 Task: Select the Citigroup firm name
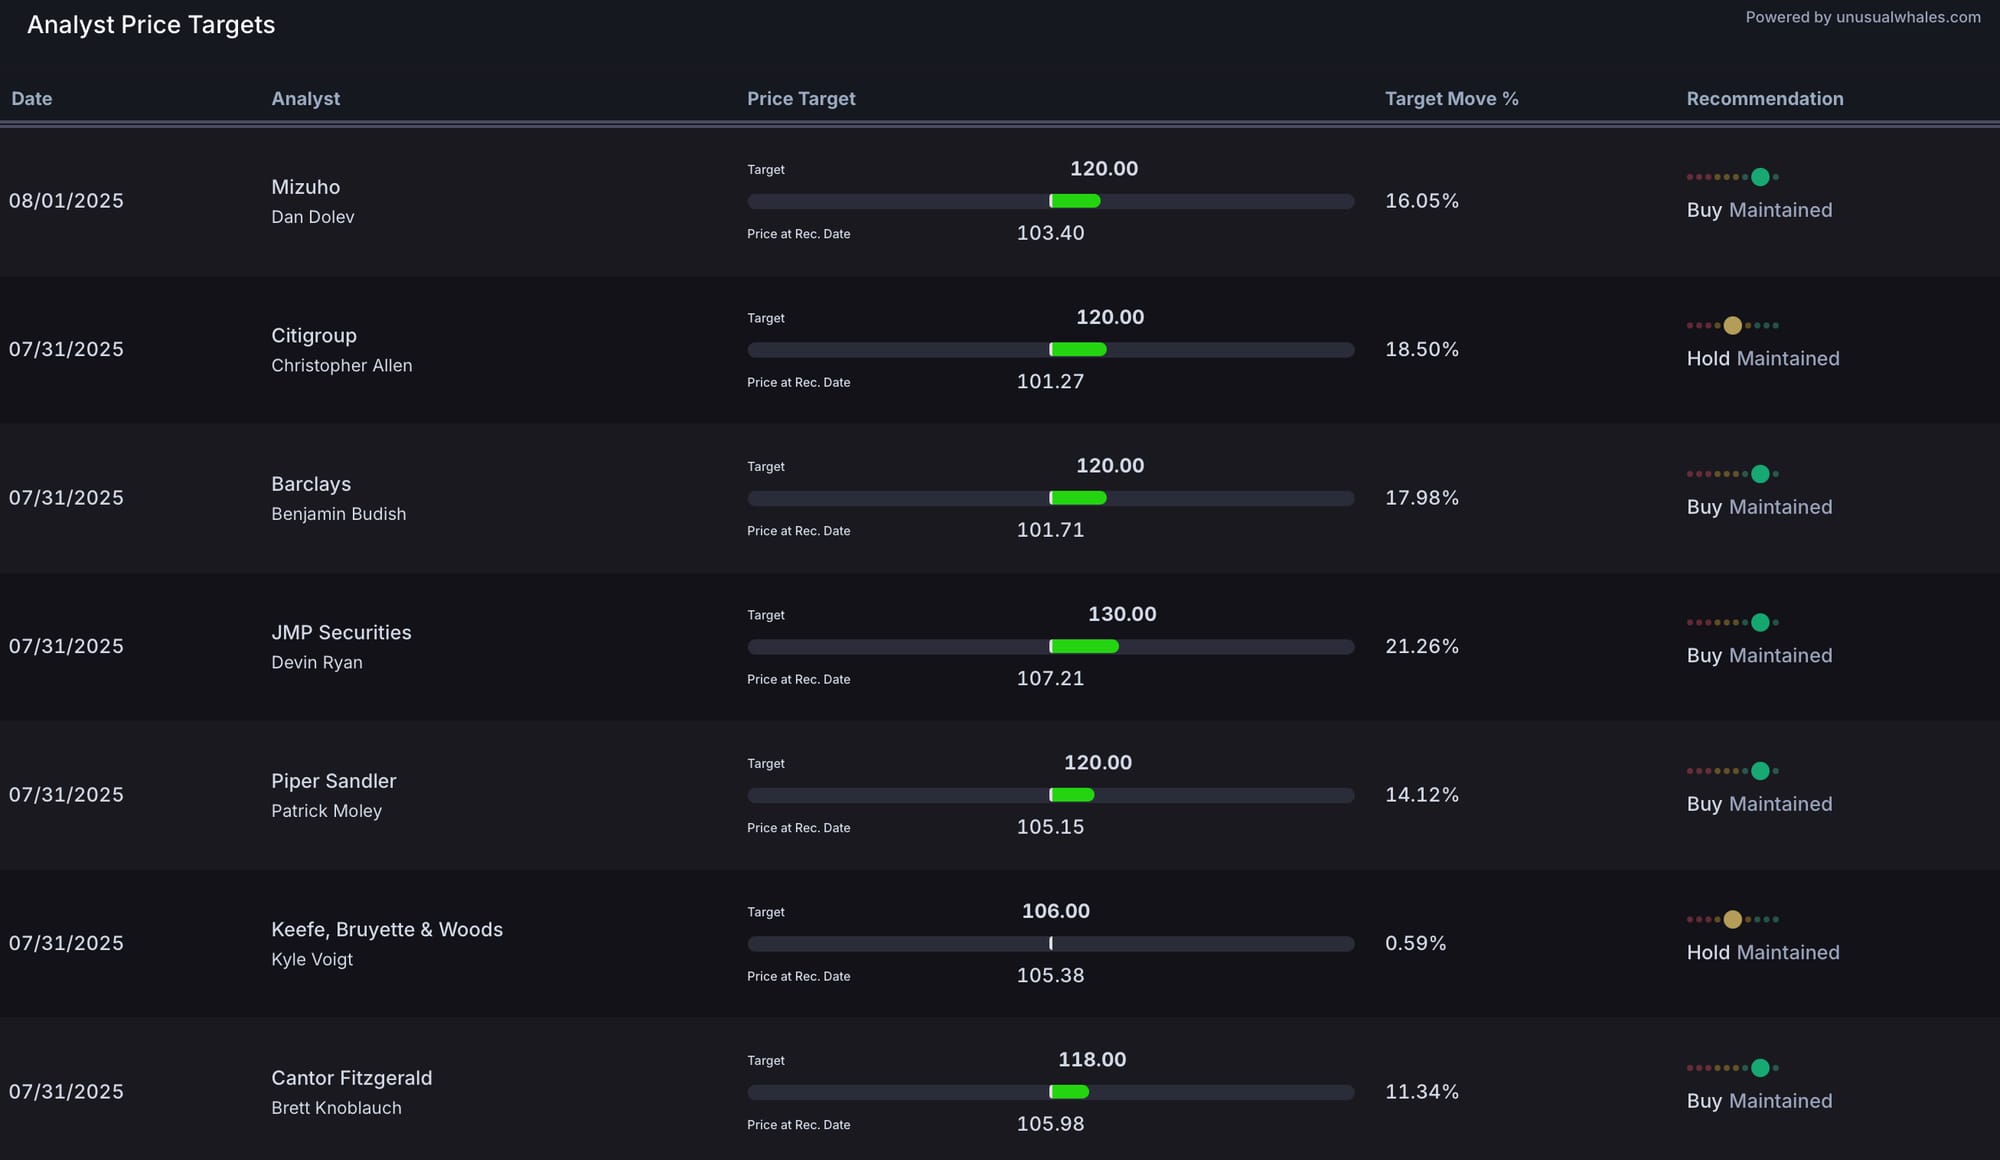(314, 336)
